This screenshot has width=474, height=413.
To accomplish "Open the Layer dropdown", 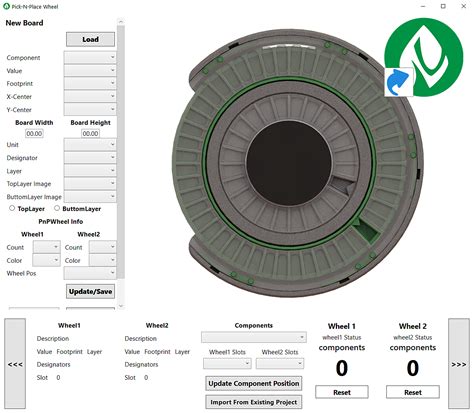I will pyautogui.click(x=90, y=171).
